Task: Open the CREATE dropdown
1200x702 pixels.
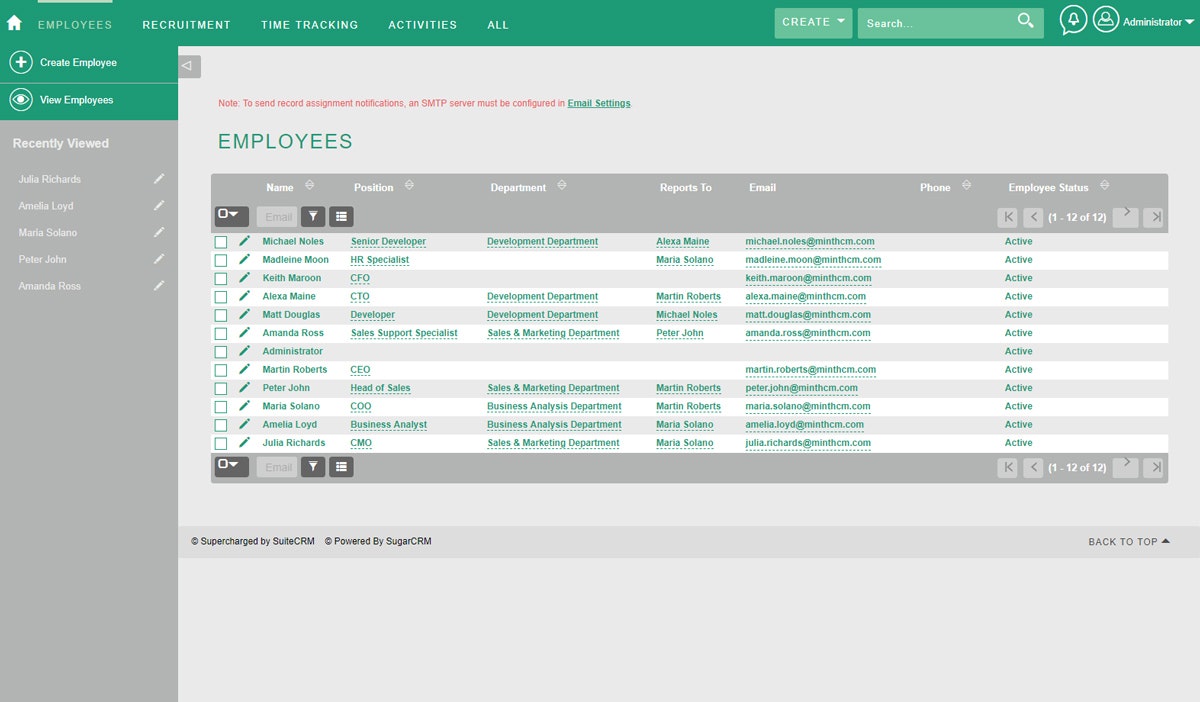Action: tap(813, 22)
